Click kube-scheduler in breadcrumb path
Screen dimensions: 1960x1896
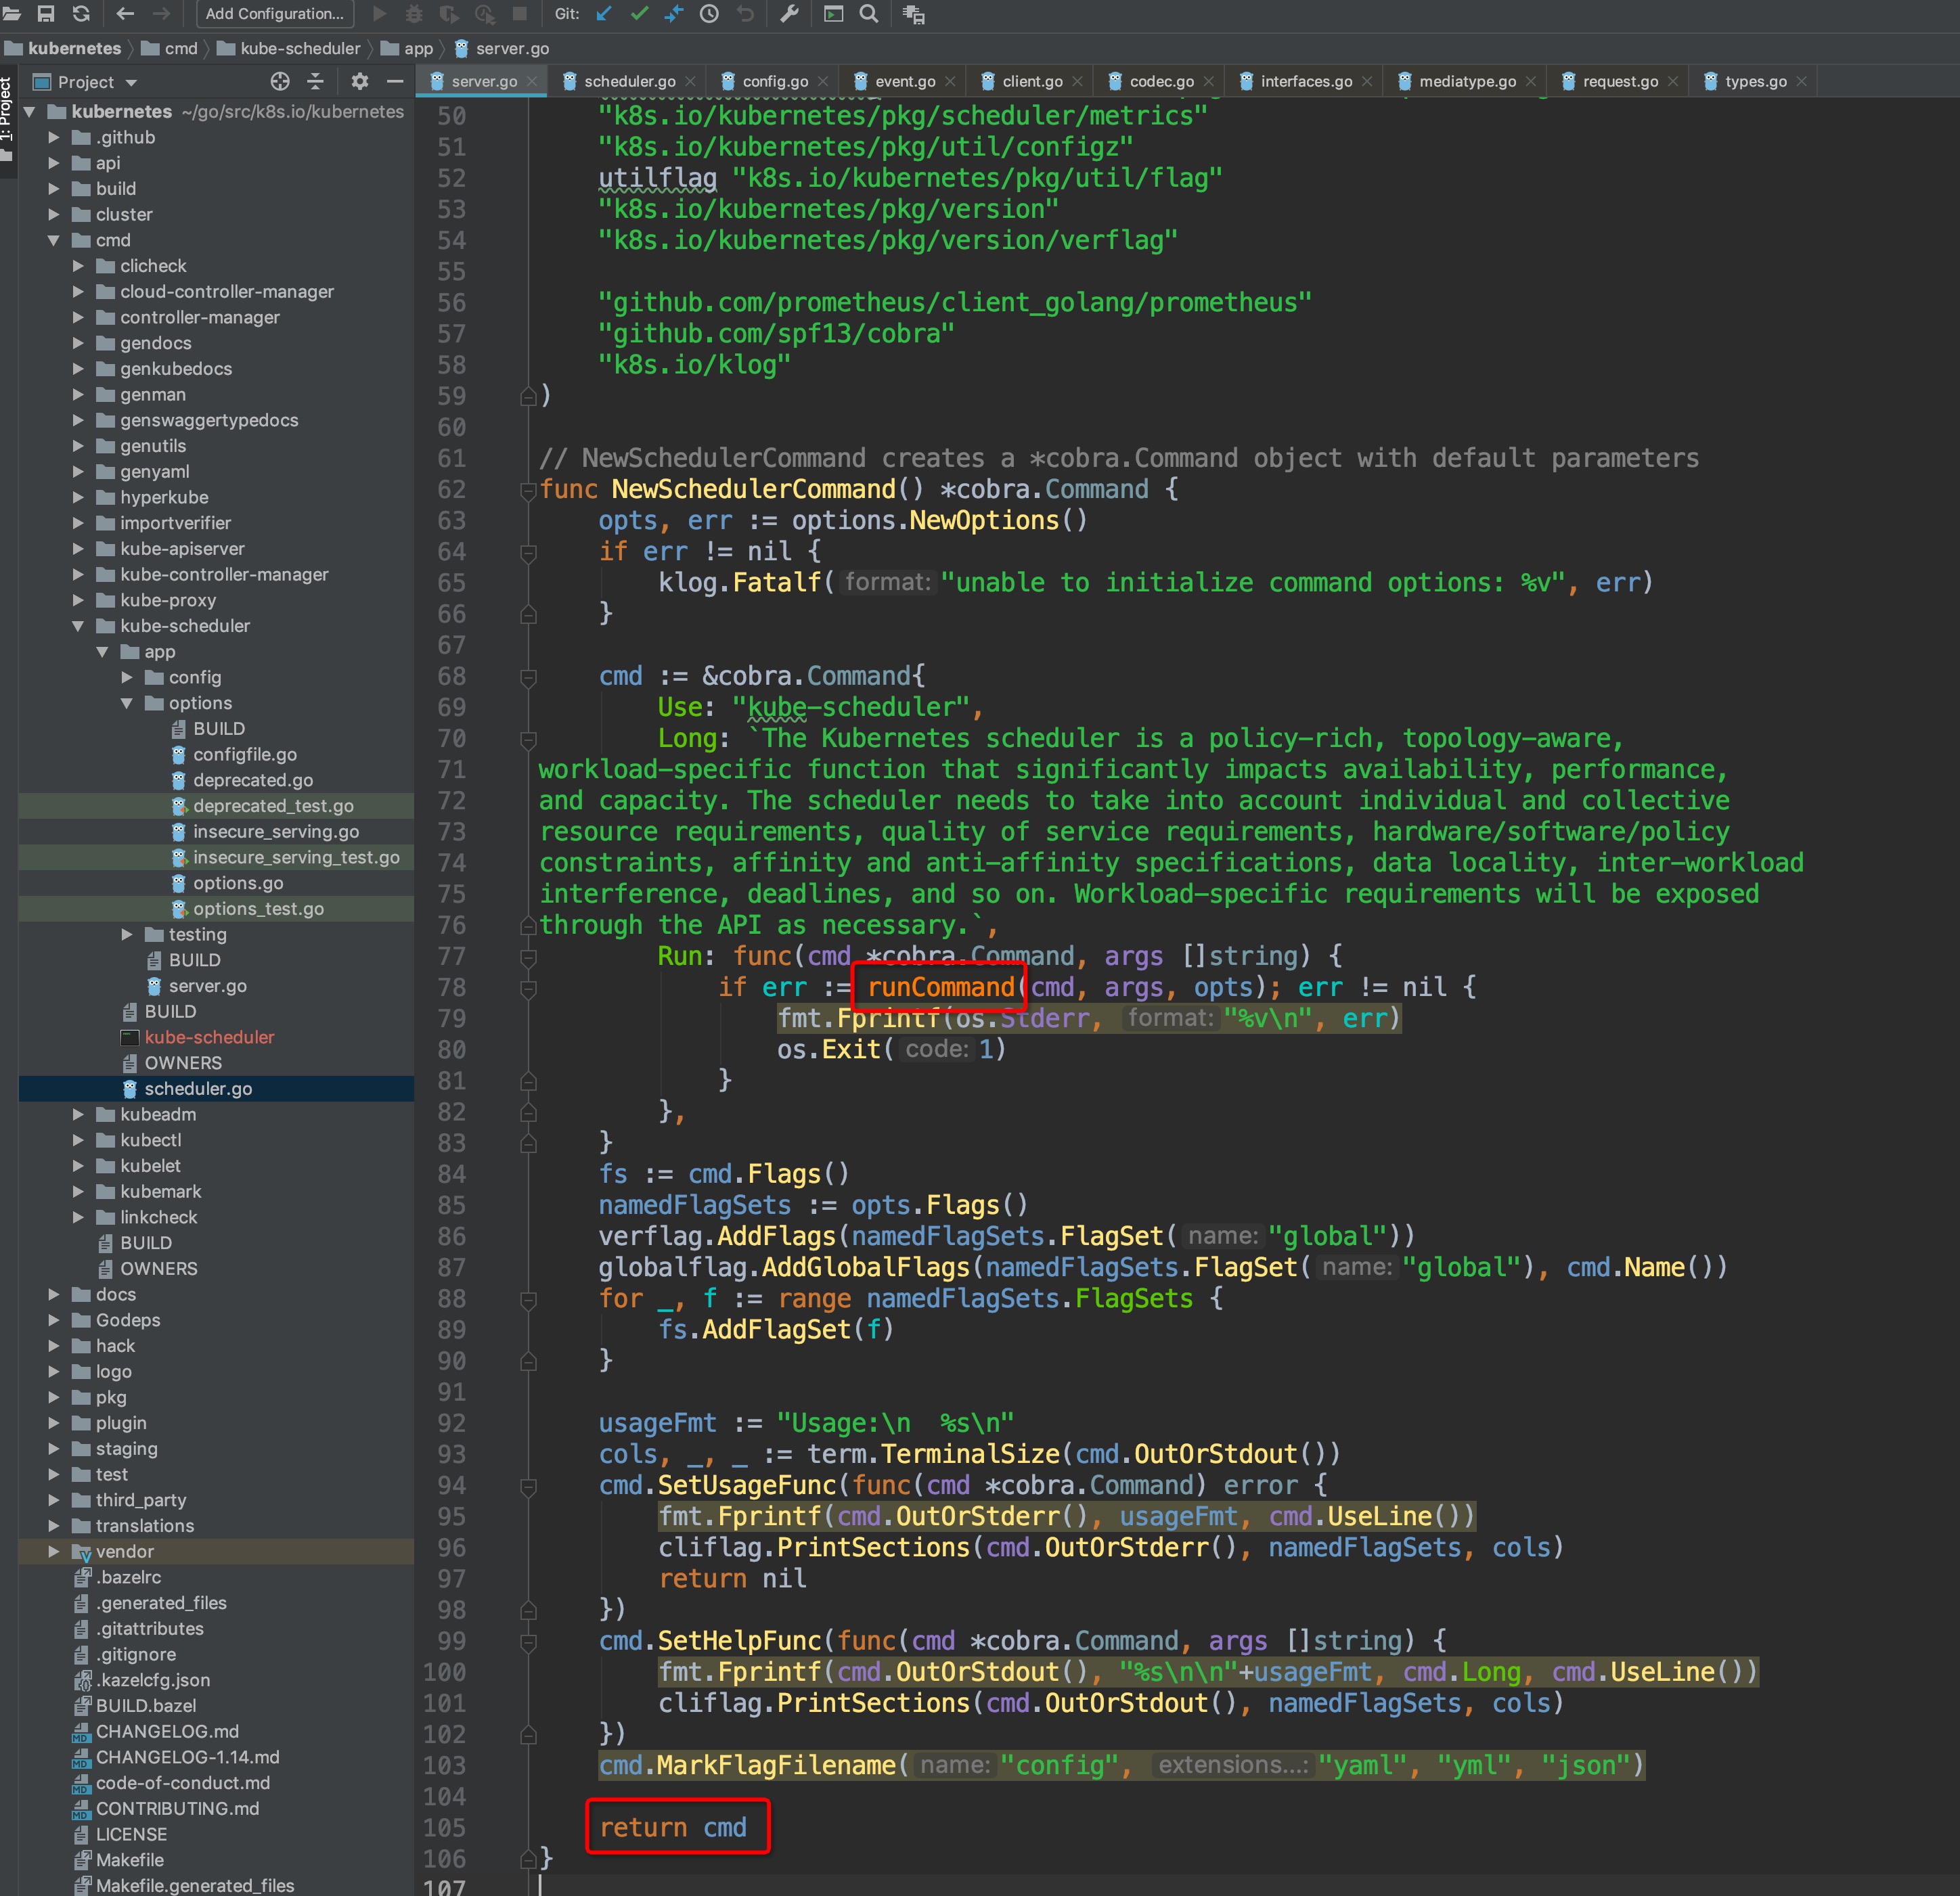[299, 48]
